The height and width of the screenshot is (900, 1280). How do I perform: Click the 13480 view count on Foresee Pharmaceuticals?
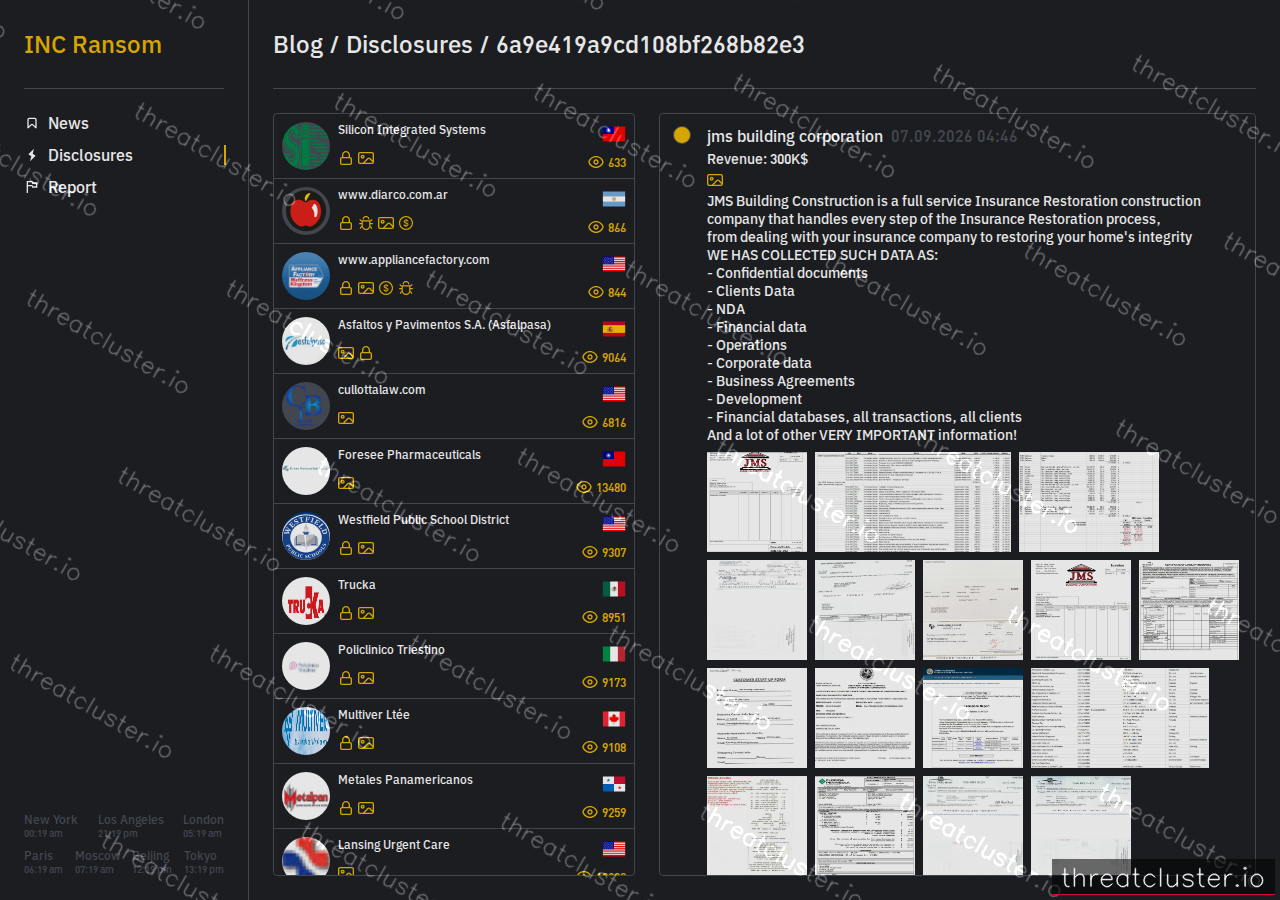coord(611,488)
